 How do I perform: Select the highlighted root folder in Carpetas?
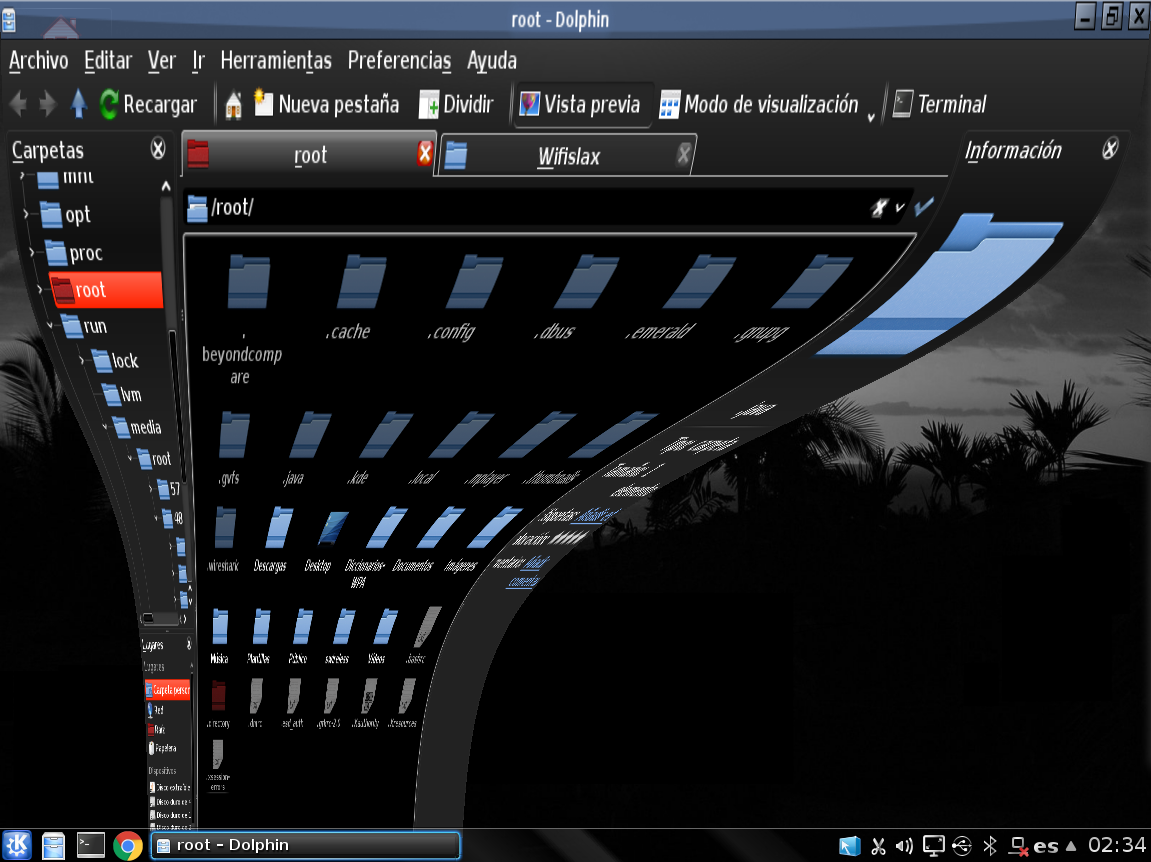[x=106, y=289]
